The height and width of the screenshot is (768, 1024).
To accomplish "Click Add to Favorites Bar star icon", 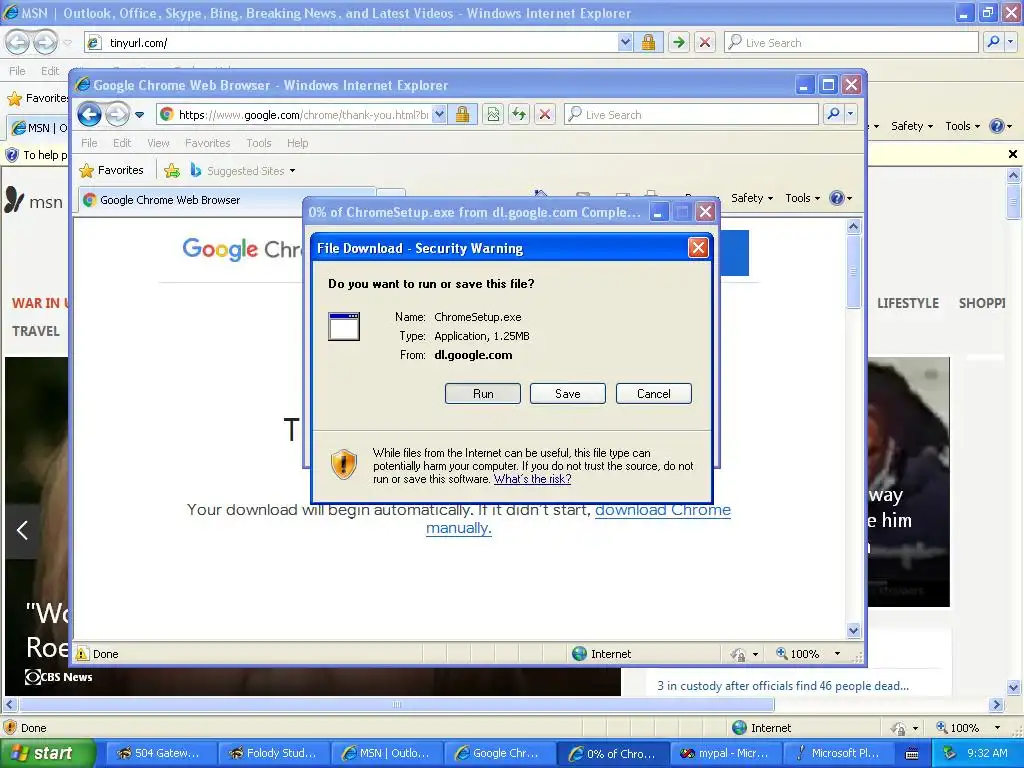I will click(x=172, y=171).
